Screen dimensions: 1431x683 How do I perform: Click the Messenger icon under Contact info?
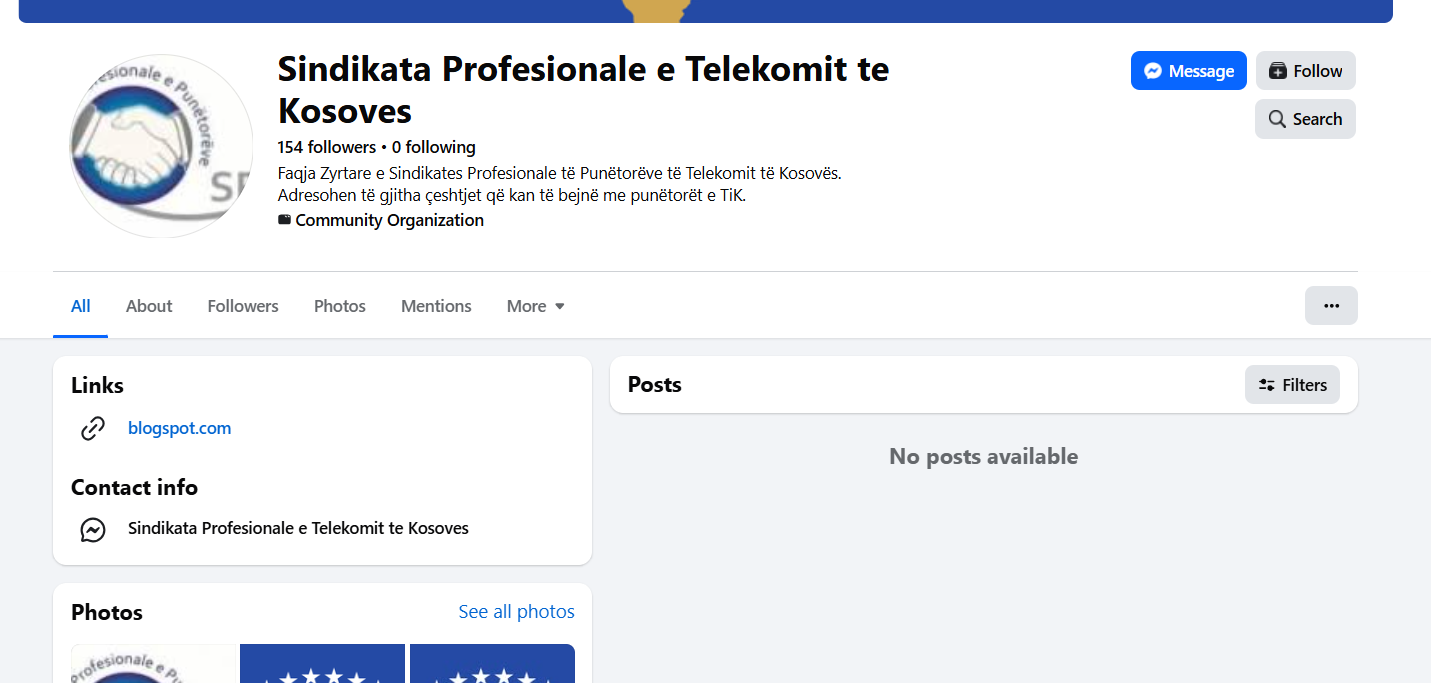pyautogui.click(x=93, y=529)
